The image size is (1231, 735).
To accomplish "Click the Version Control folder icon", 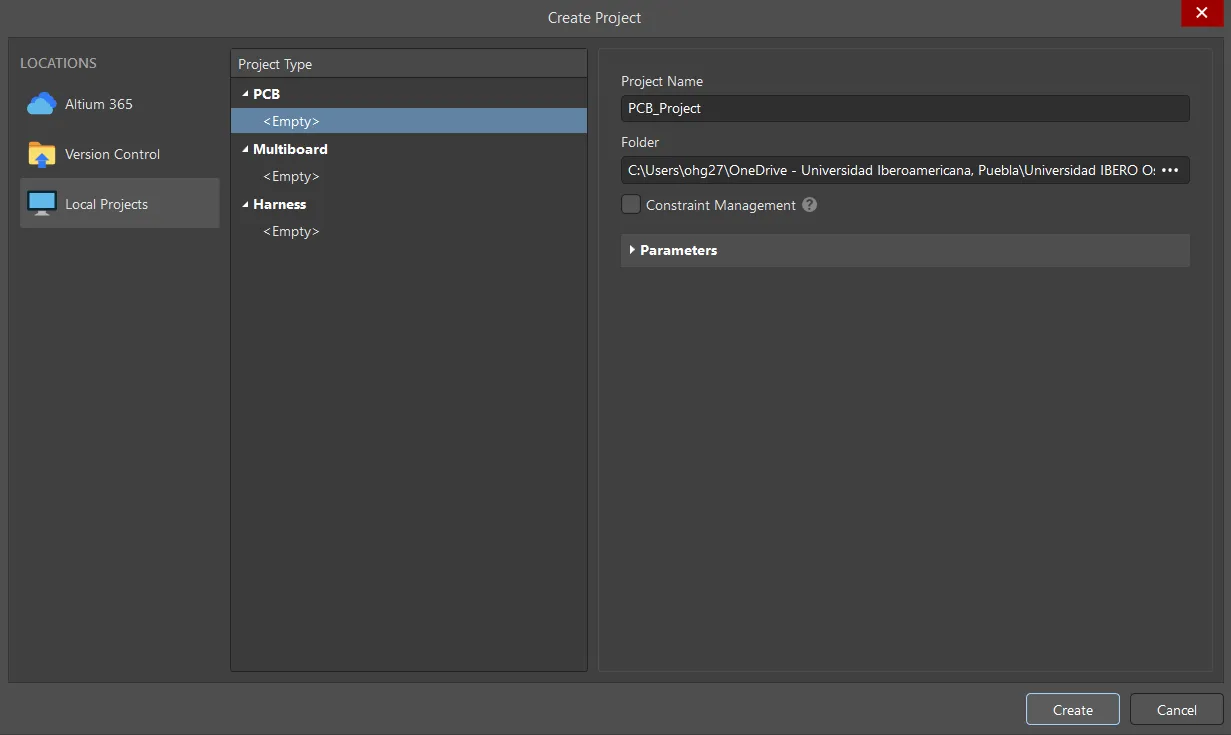I will tap(40, 153).
